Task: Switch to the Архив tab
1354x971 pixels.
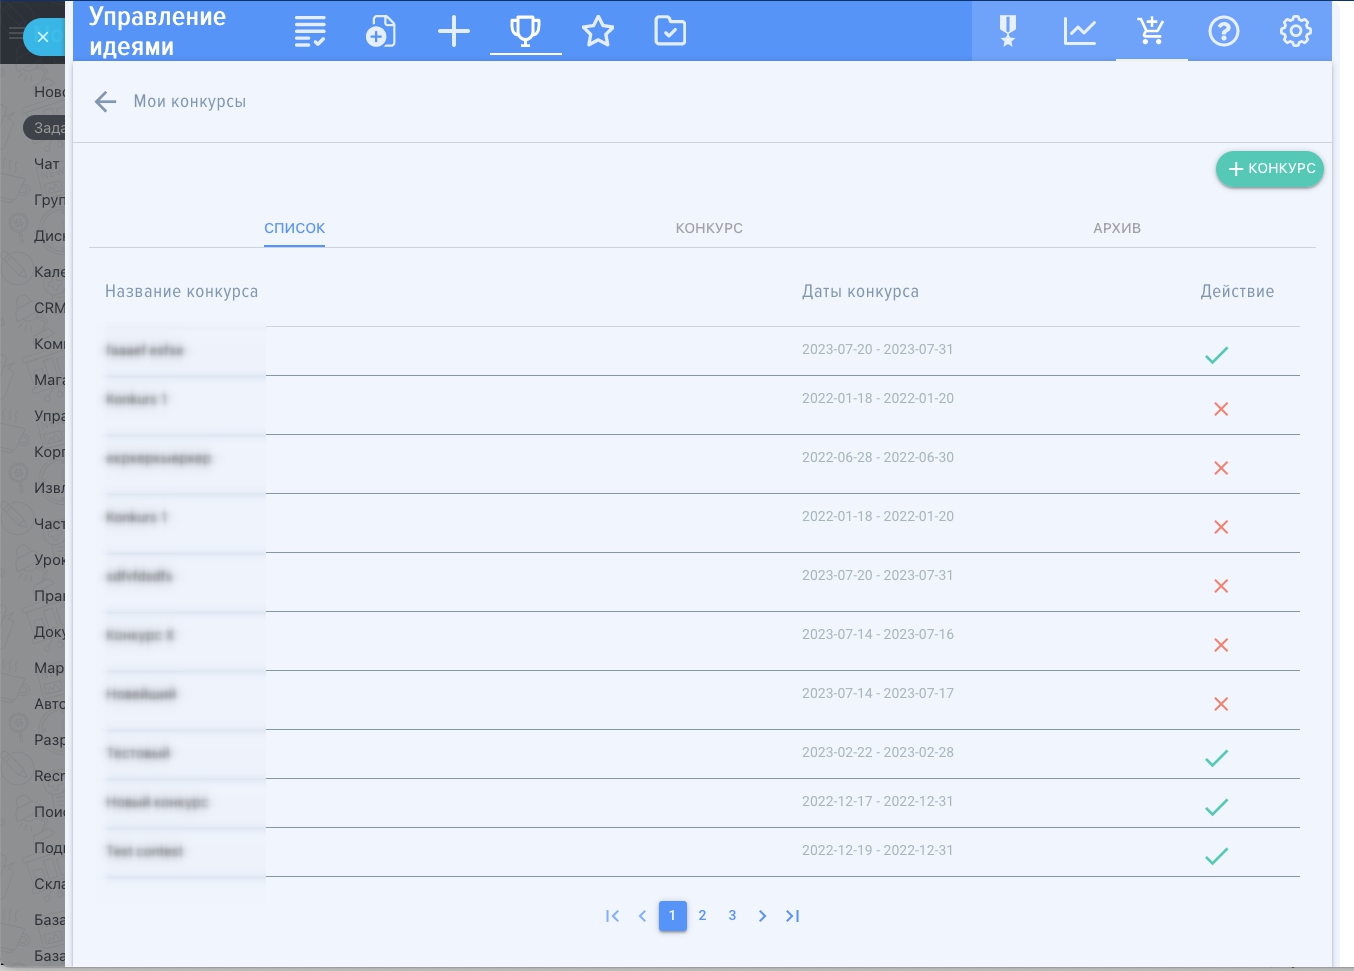Action: click(1117, 228)
